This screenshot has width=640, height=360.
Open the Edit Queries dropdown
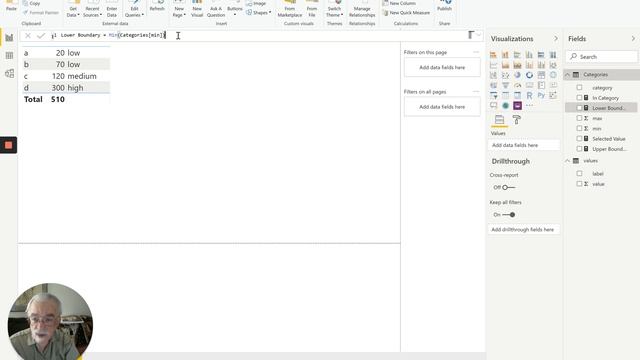(x=134, y=9)
